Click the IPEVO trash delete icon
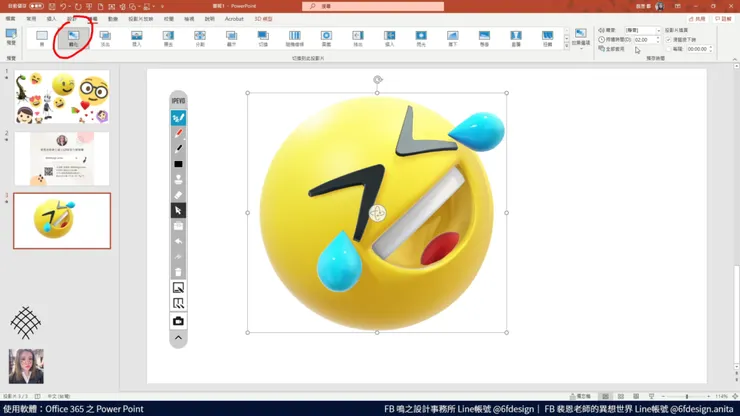 (x=178, y=272)
